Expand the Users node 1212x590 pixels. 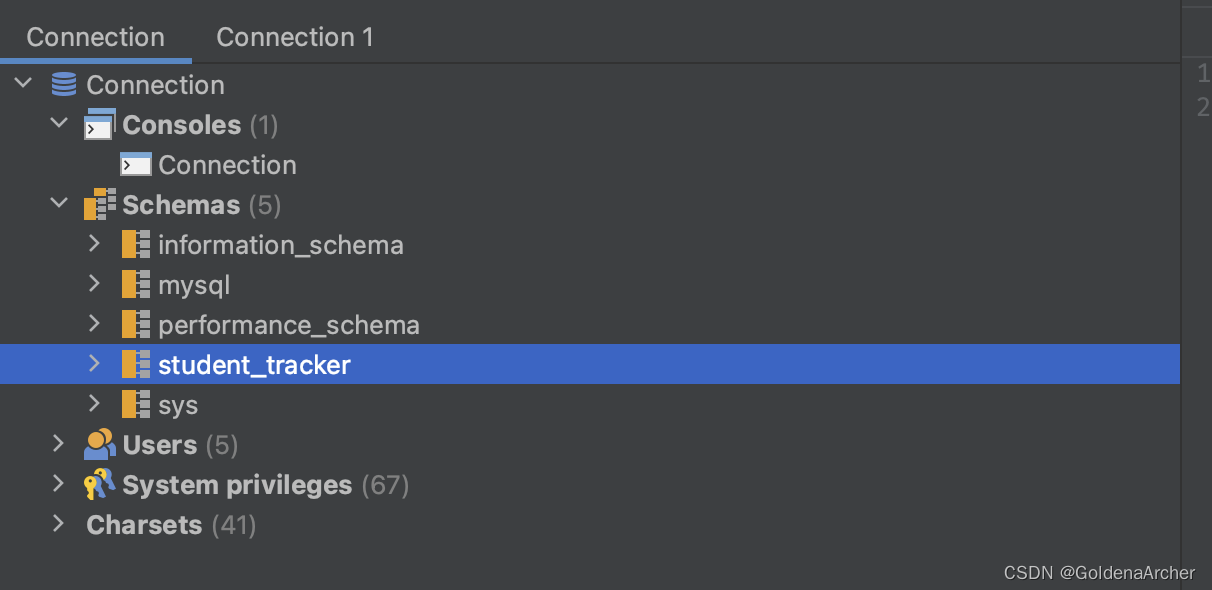click(58, 444)
